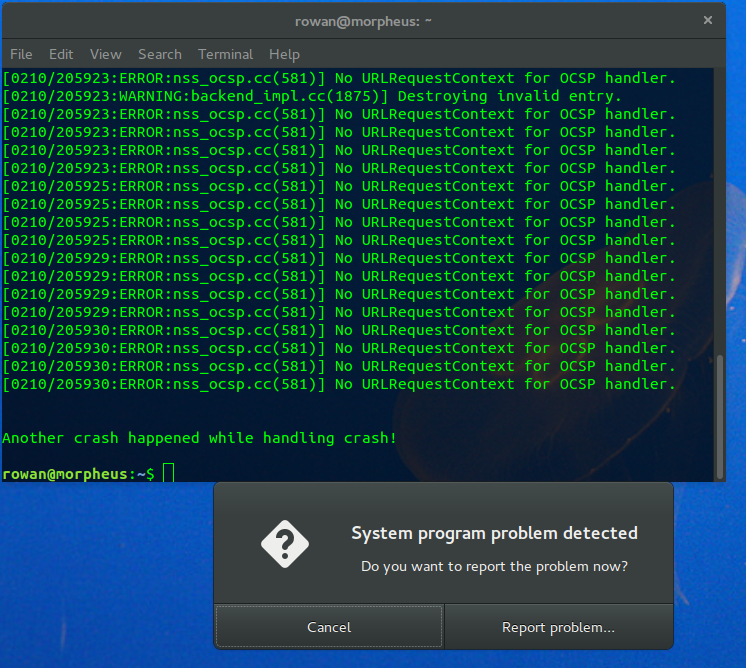Open the File menu in terminal

tap(21, 54)
